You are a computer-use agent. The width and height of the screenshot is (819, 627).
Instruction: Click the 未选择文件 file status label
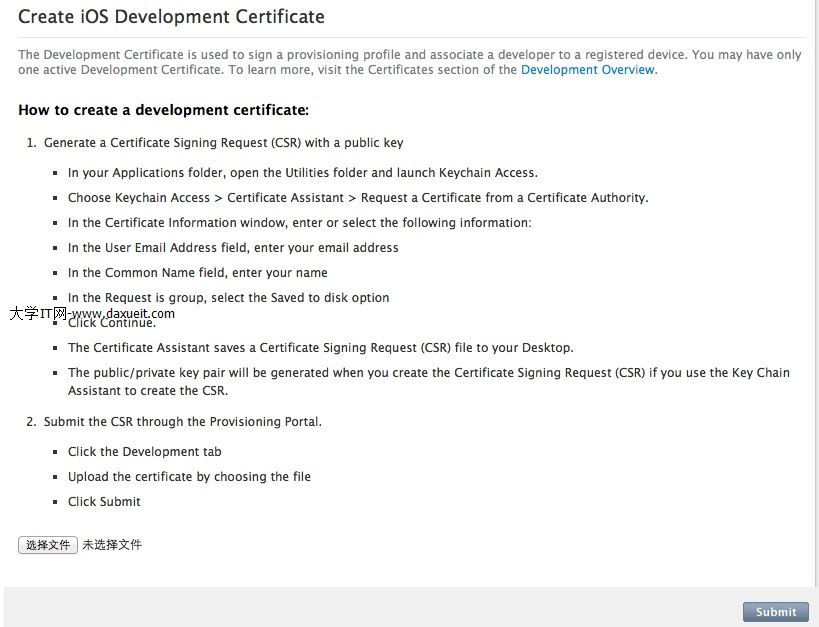coord(112,545)
